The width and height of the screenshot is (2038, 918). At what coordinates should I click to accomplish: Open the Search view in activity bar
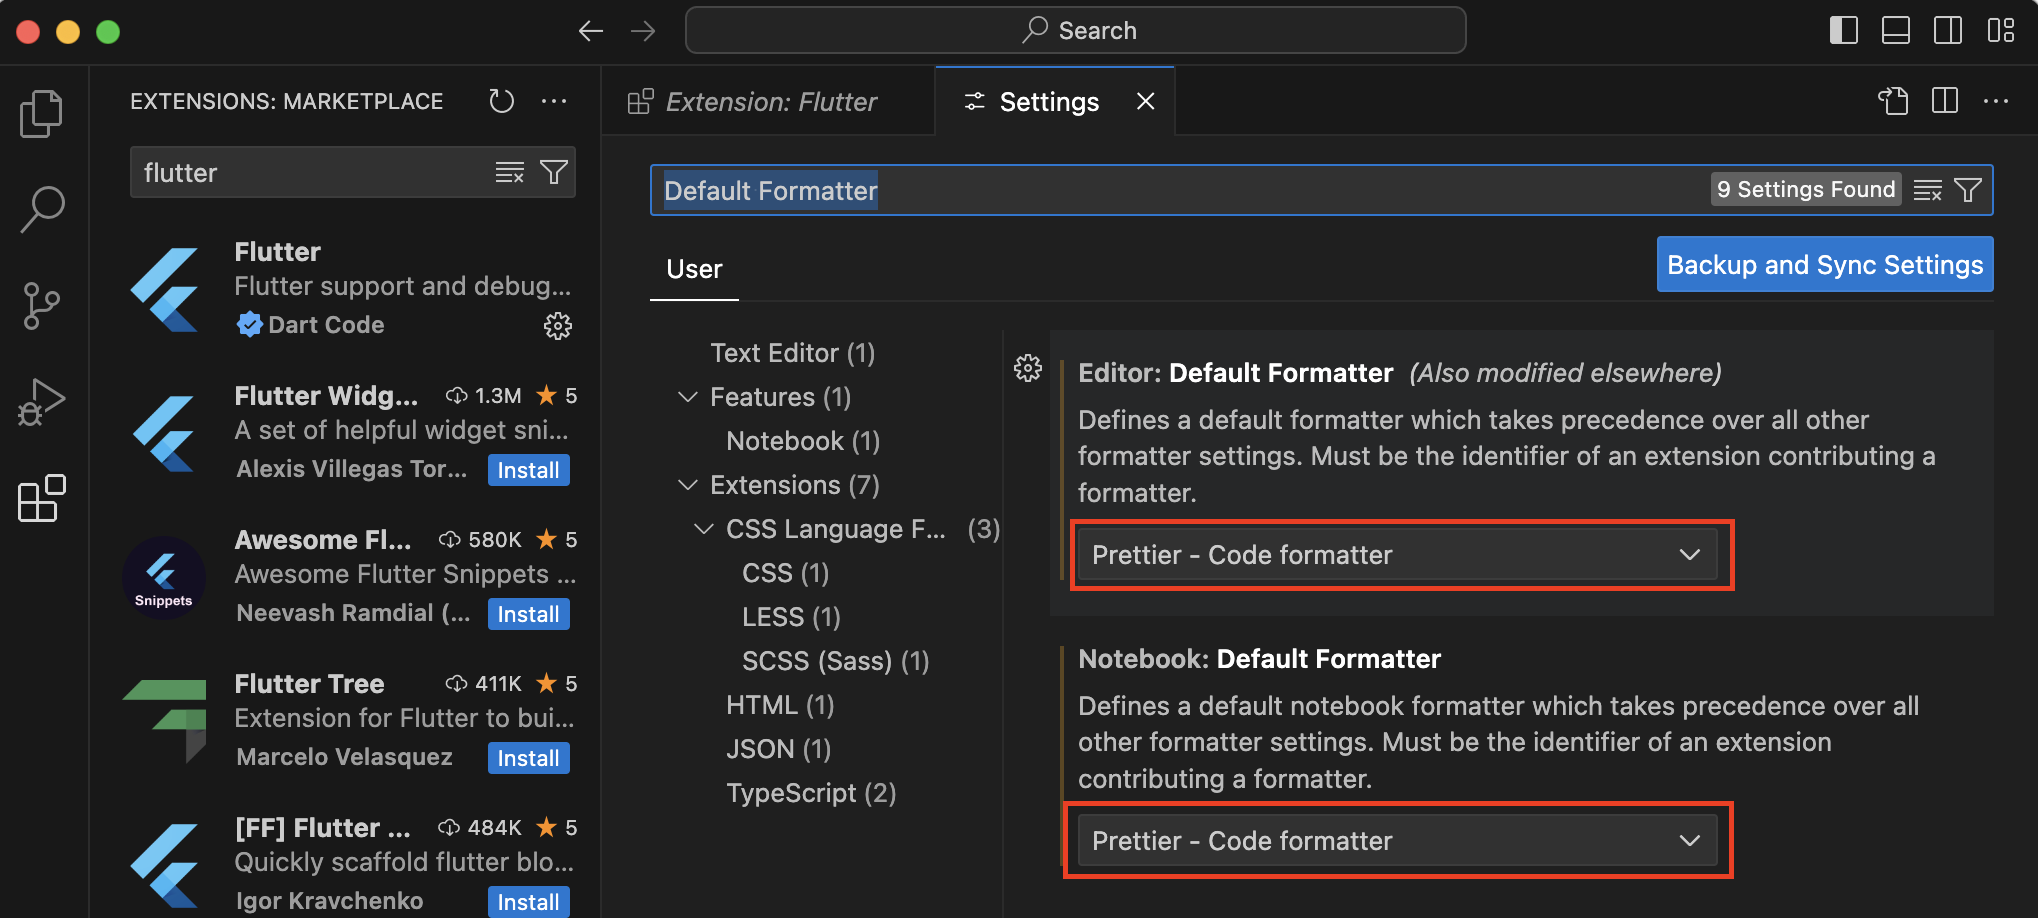coord(41,209)
